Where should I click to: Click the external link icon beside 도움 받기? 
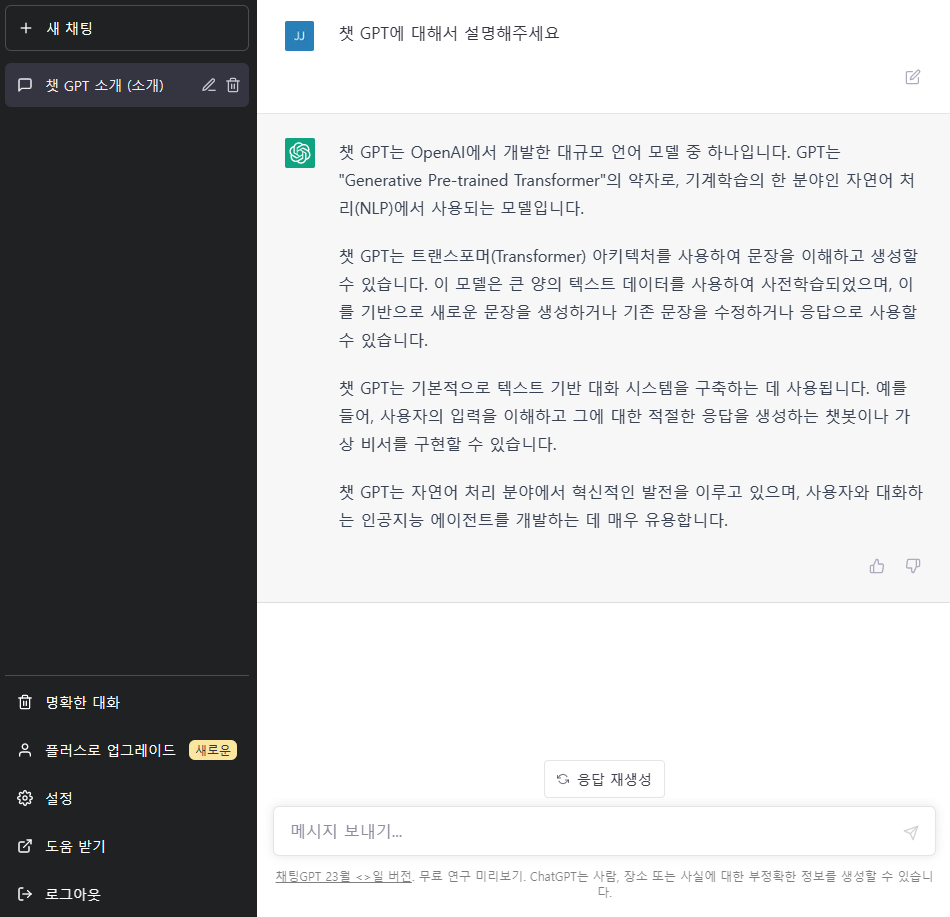point(25,846)
